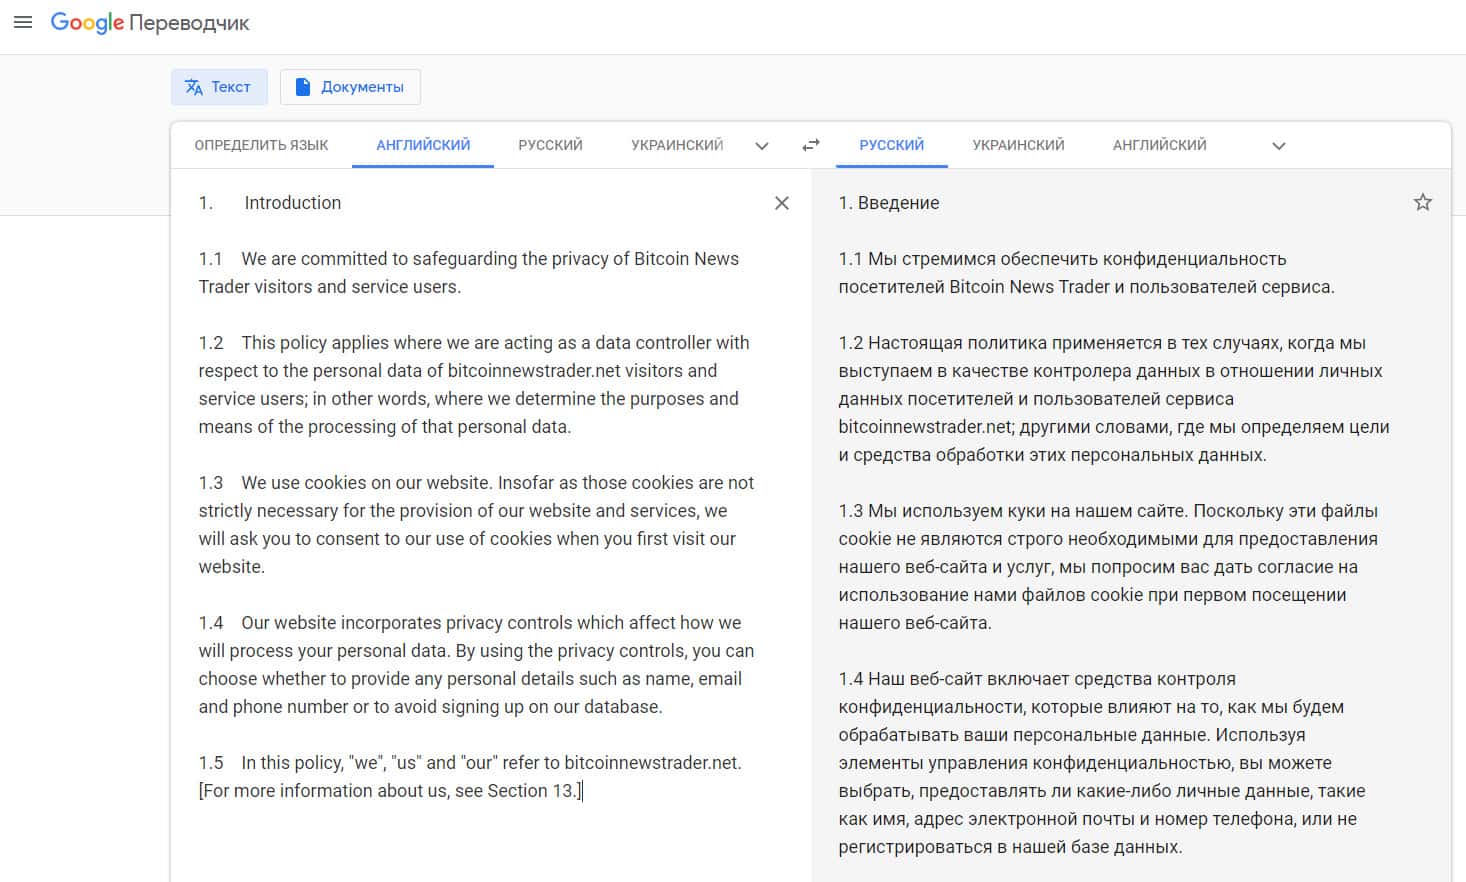Click source paragraph 1.4 about privacy controls

click(x=476, y=665)
